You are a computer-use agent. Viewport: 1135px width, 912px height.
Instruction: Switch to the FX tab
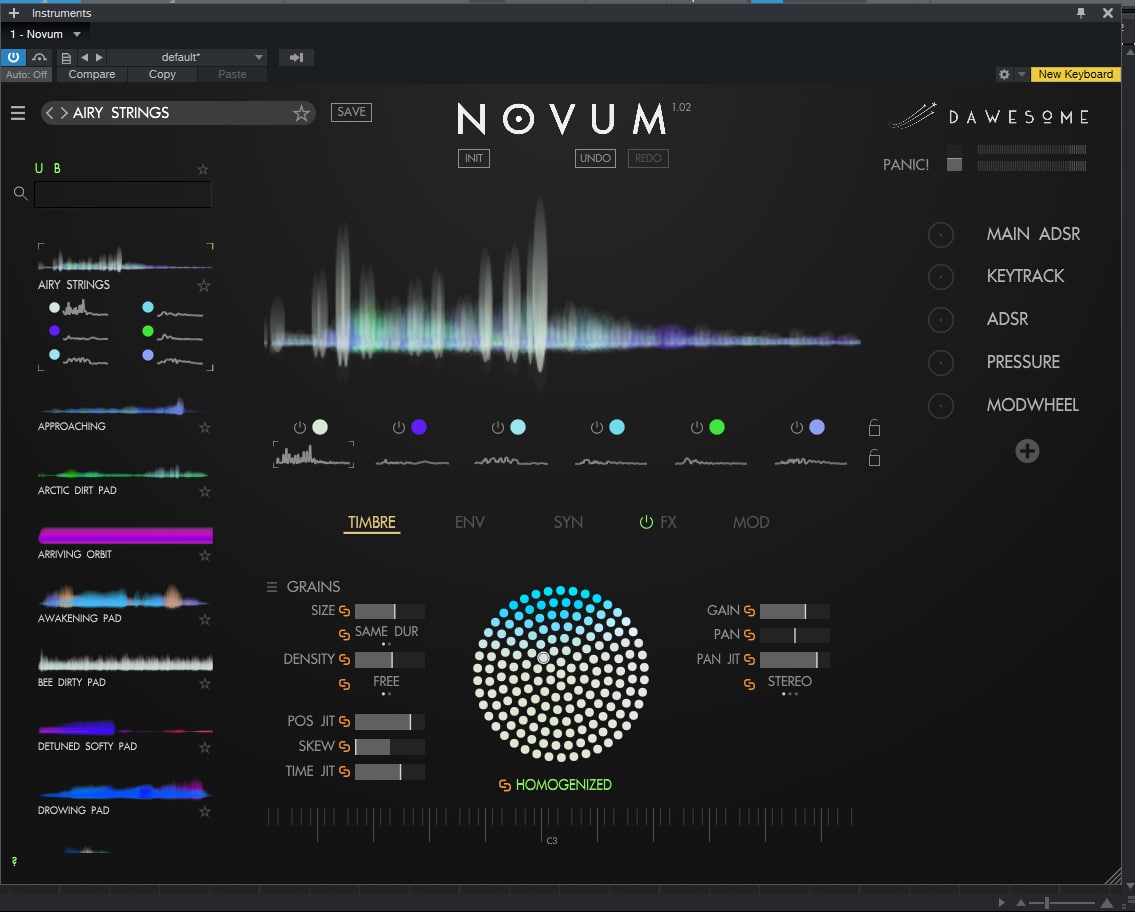click(x=668, y=523)
